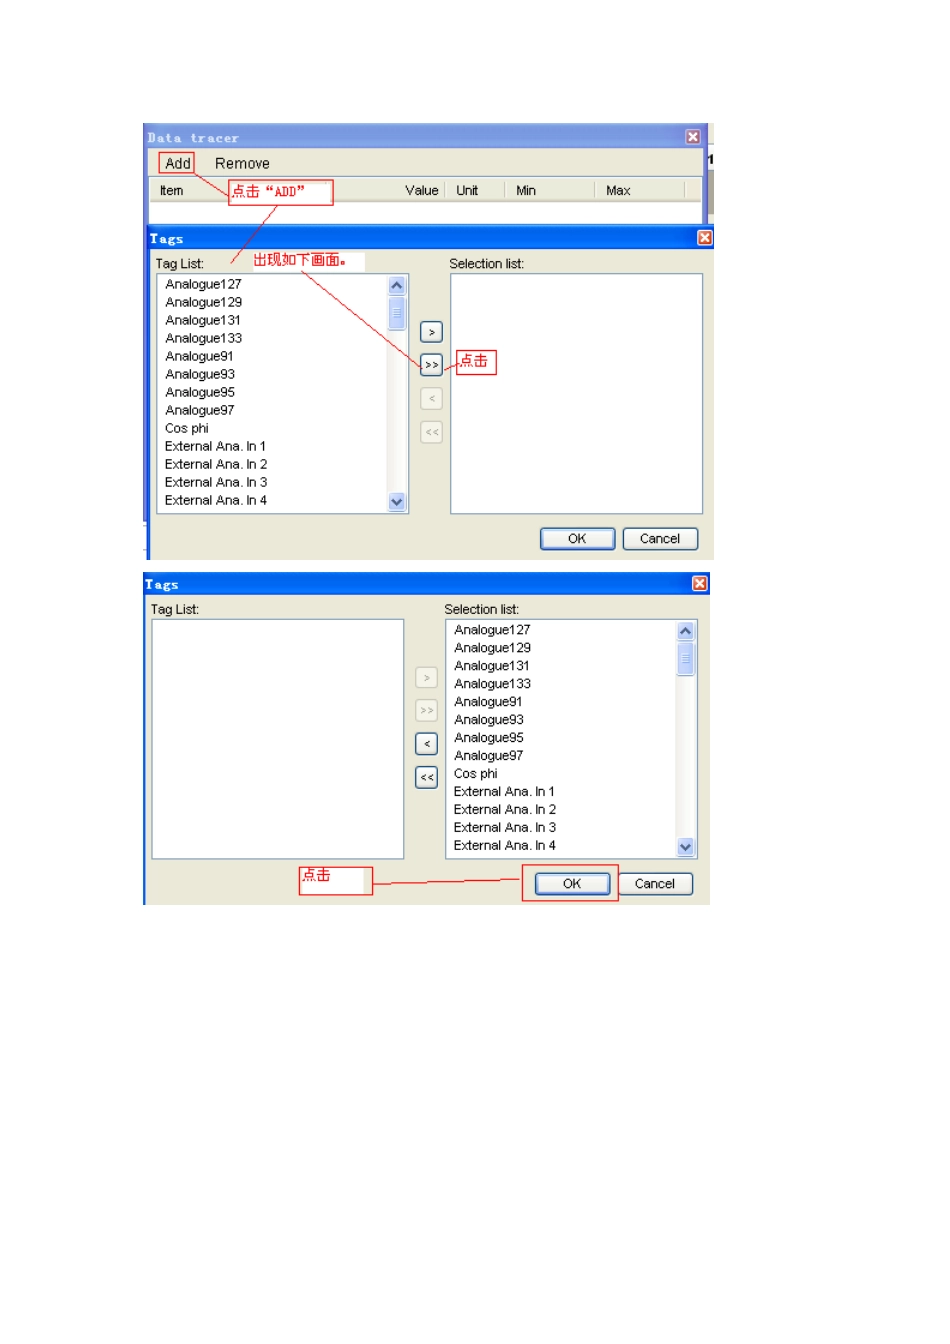Select Cos phi in lower Selection list
The width and height of the screenshot is (950, 1344).
pos(476,774)
